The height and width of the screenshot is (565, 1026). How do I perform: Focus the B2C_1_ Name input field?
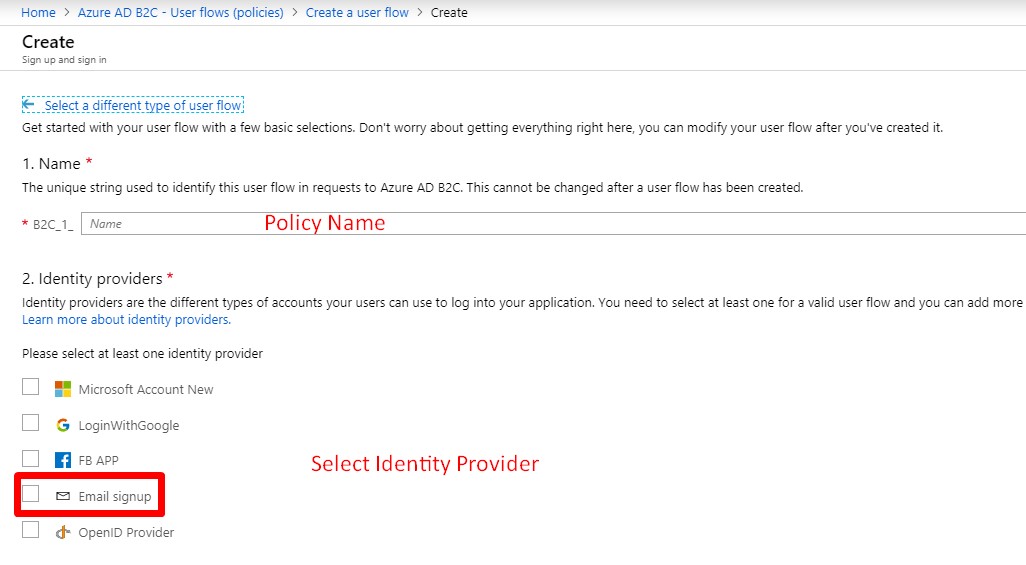(553, 224)
